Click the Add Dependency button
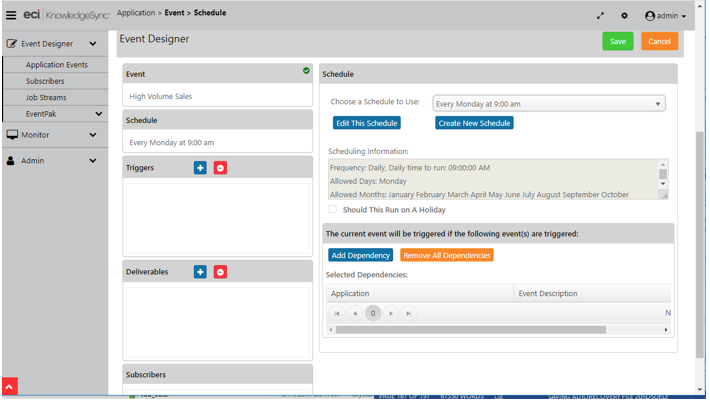710x400 pixels. 360,255
